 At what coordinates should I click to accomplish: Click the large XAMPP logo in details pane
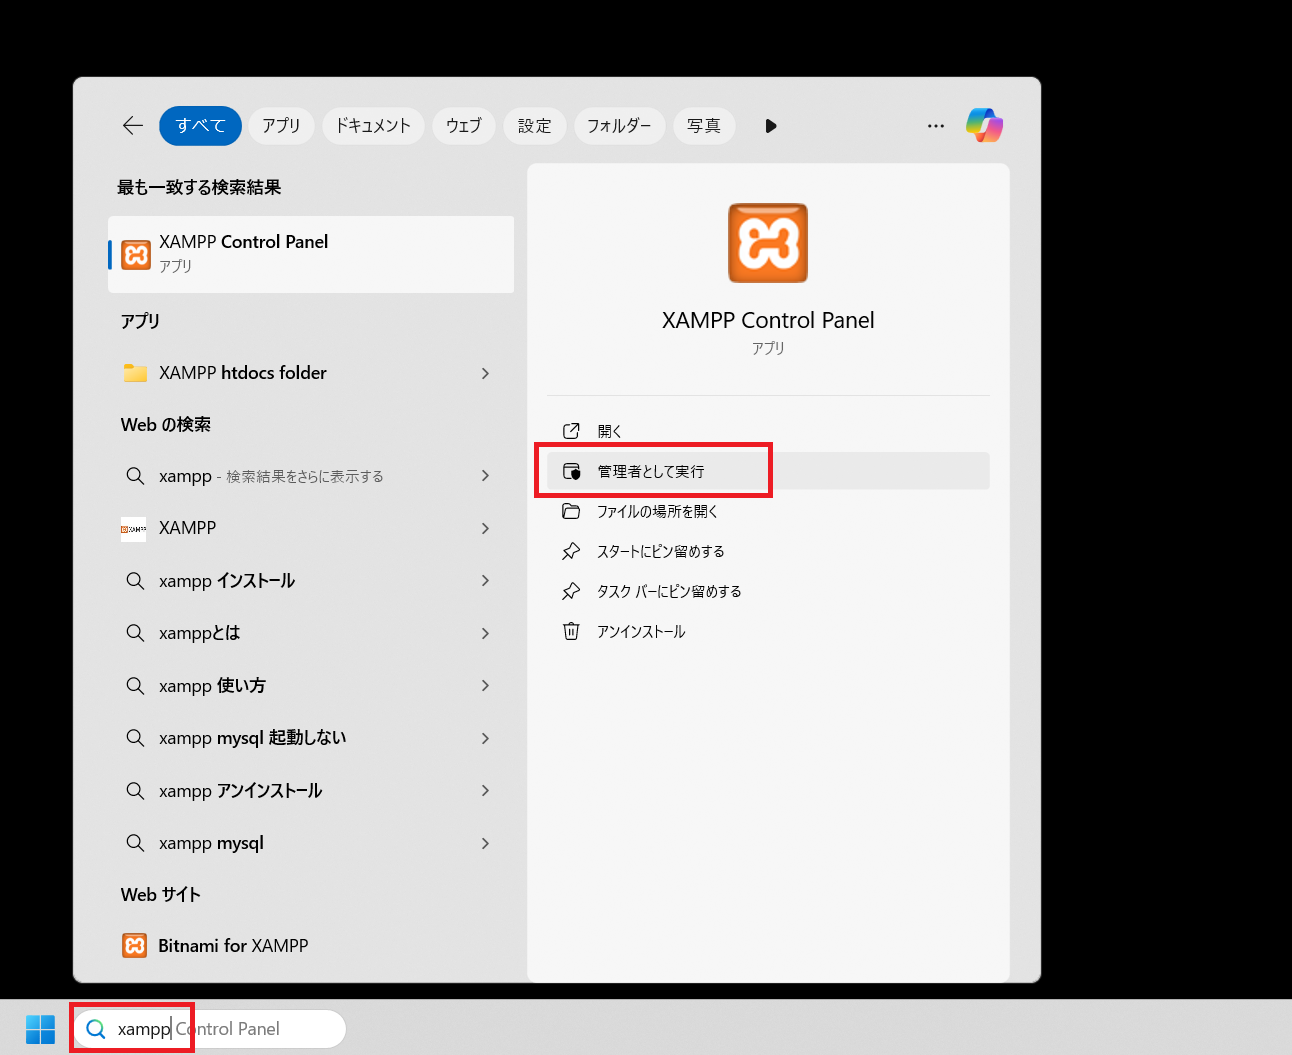coord(768,243)
